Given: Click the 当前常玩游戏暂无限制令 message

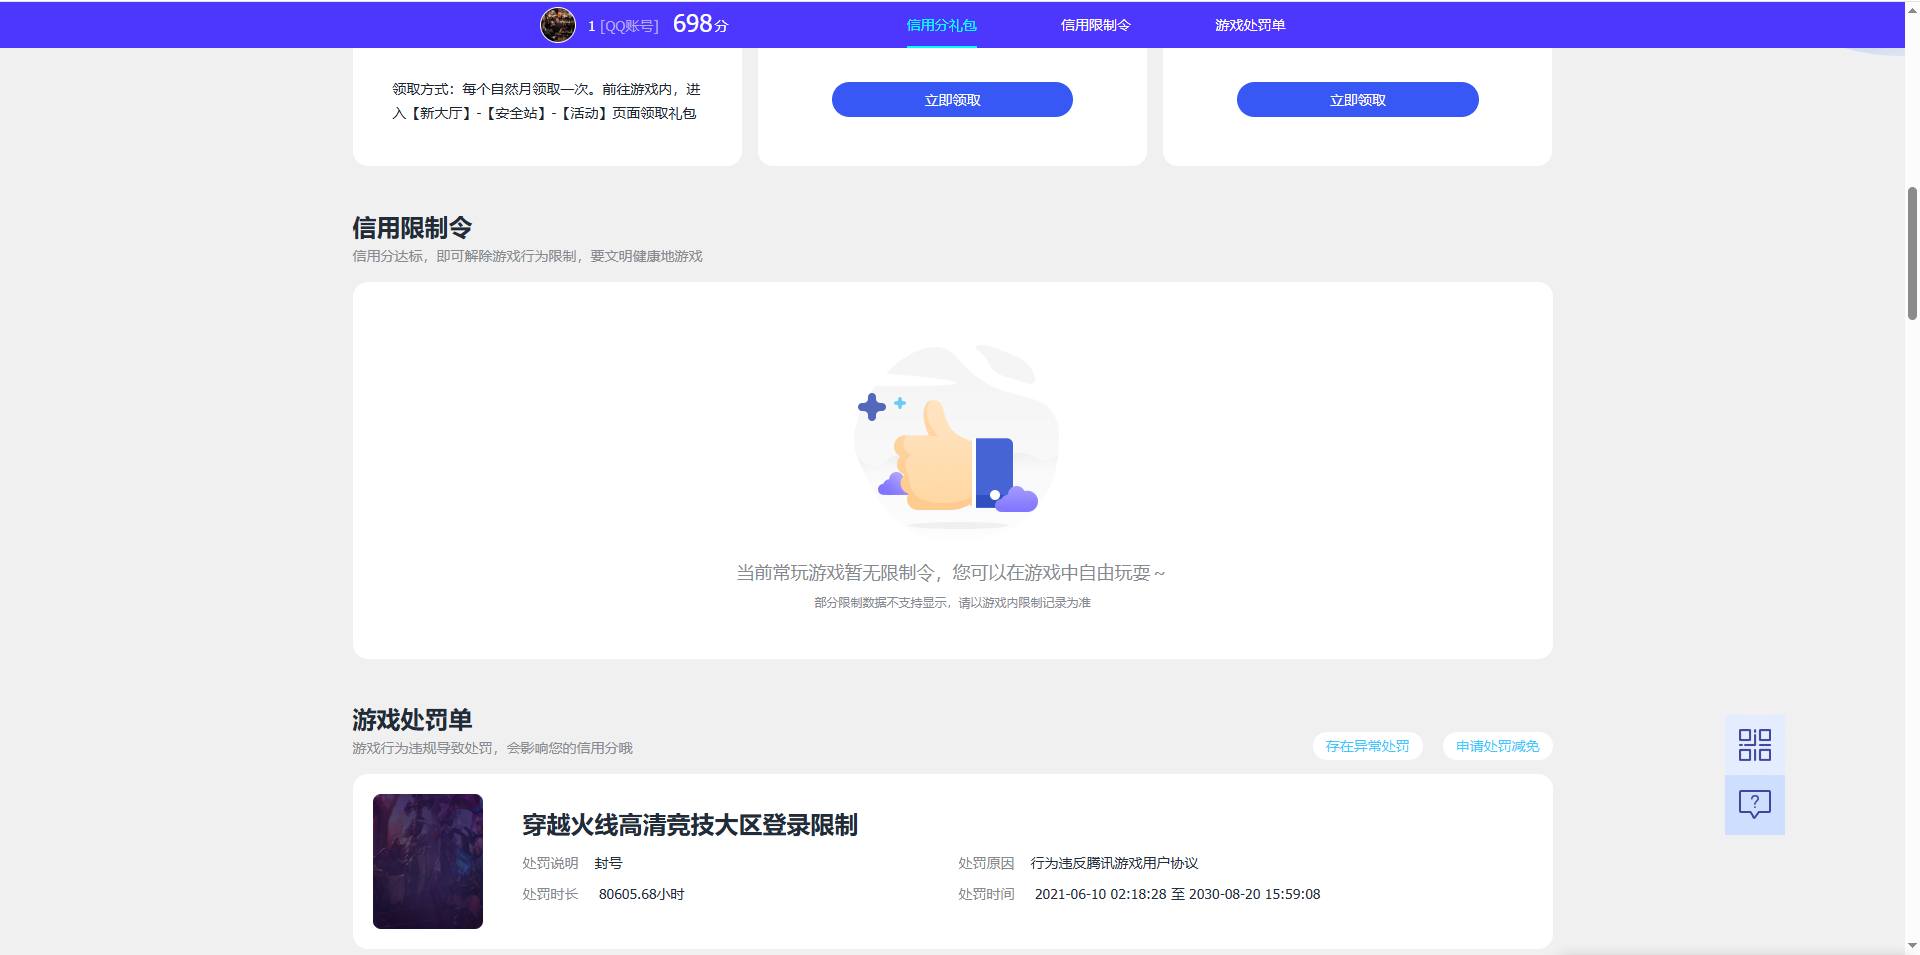Looking at the screenshot, I should pos(951,573).
